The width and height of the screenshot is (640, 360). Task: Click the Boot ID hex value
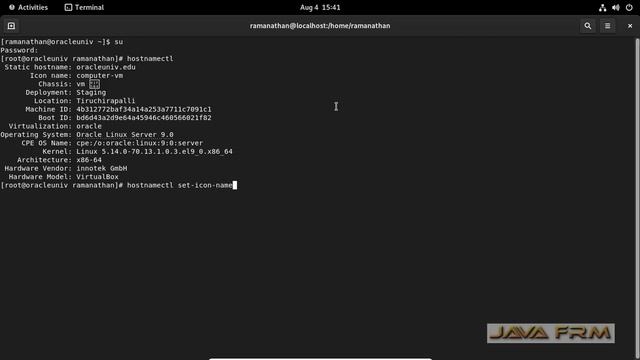point(144,118)
